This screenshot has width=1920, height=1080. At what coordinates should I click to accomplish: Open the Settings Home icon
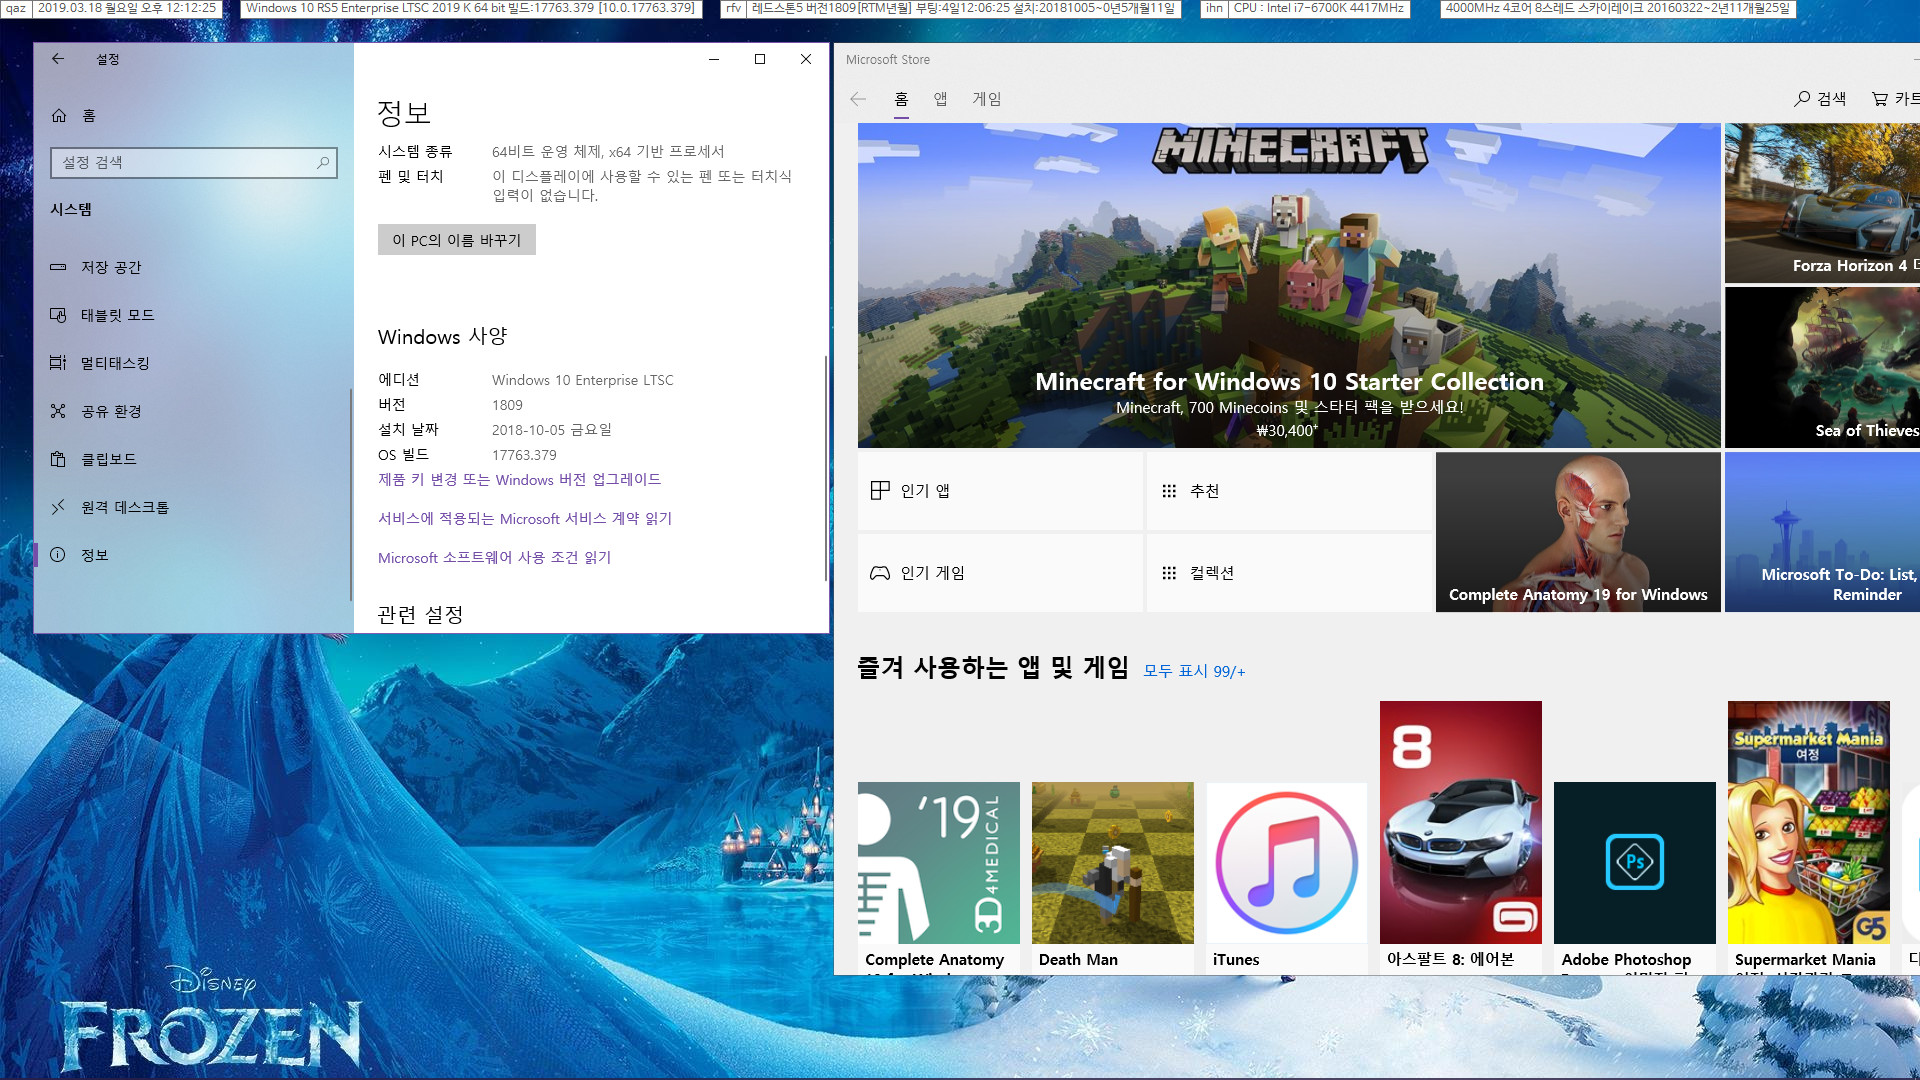point(59,116)
